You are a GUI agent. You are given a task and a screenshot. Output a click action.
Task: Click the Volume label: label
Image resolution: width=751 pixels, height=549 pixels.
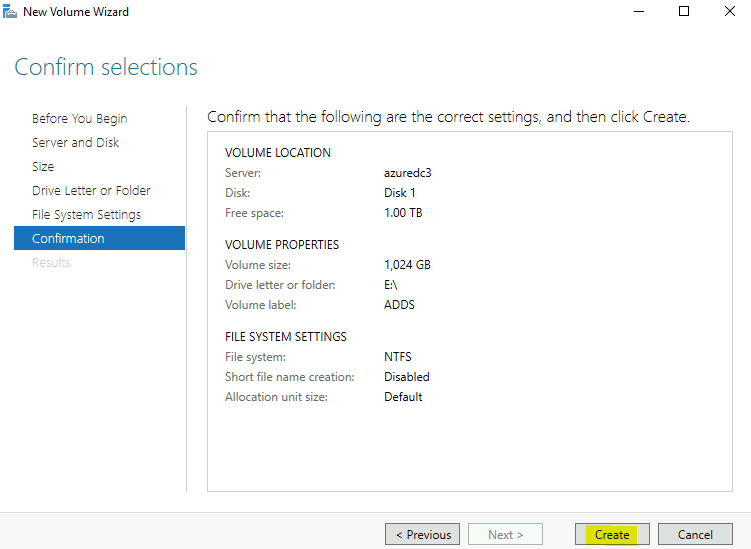point(261,305)
